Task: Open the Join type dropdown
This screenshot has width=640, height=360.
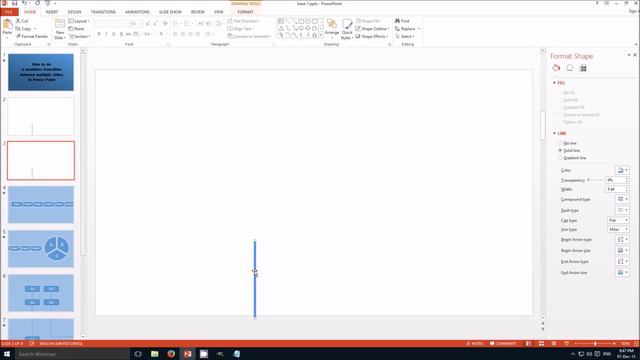Action: click(618, 229)
